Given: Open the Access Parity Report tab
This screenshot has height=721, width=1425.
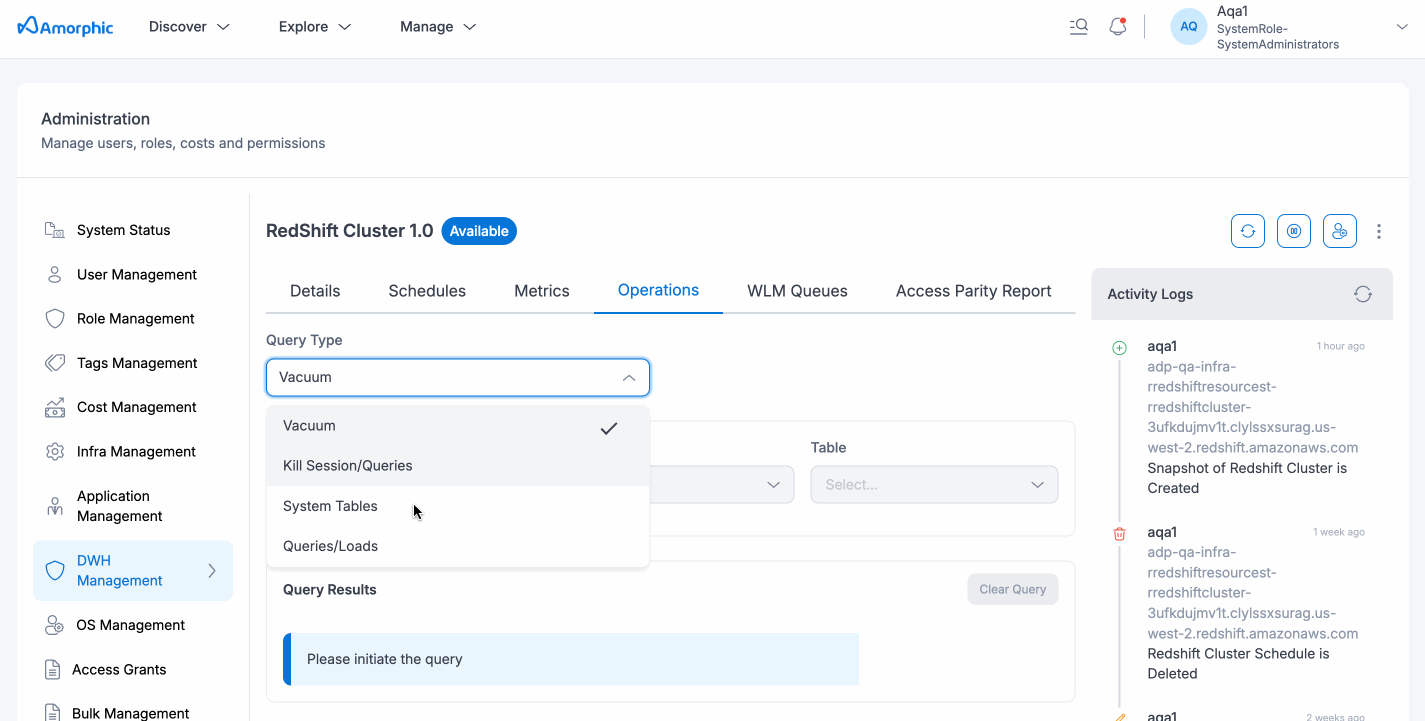Looking at the screenshot, I should [x=973, y=291].
